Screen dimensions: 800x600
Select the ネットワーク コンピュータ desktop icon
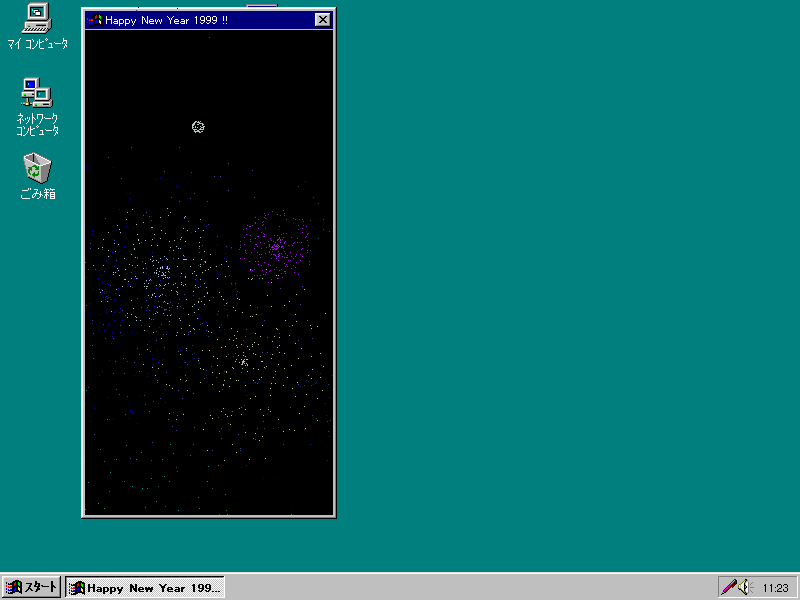click(x=37, y=93)
